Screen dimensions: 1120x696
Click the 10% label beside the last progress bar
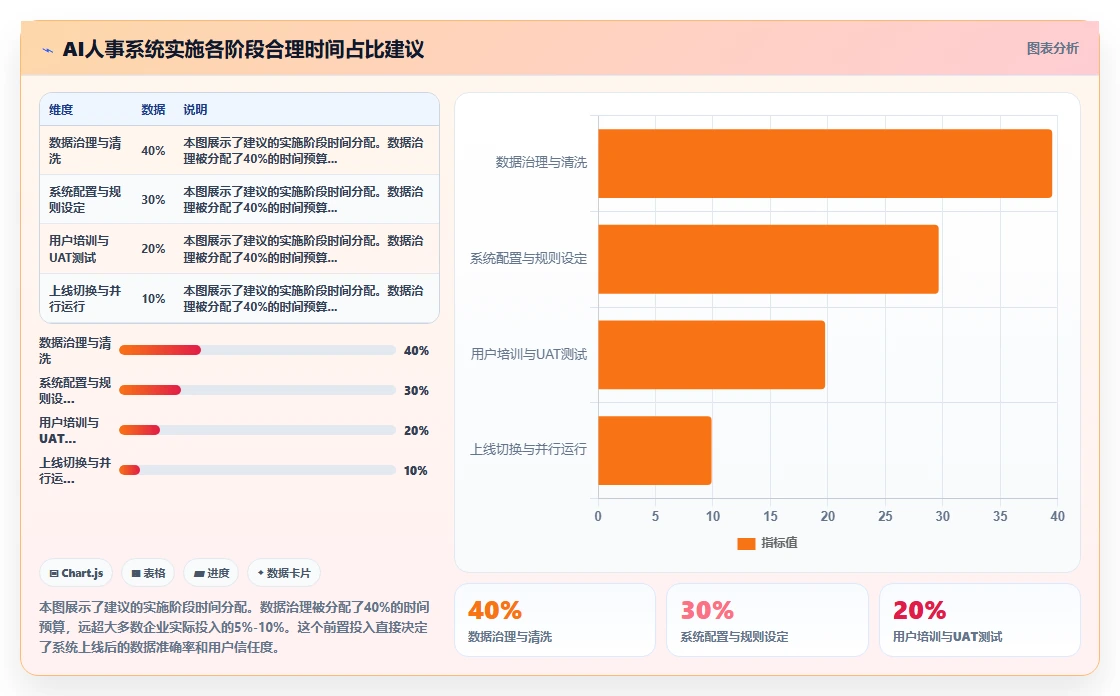(x=416, y=471)
